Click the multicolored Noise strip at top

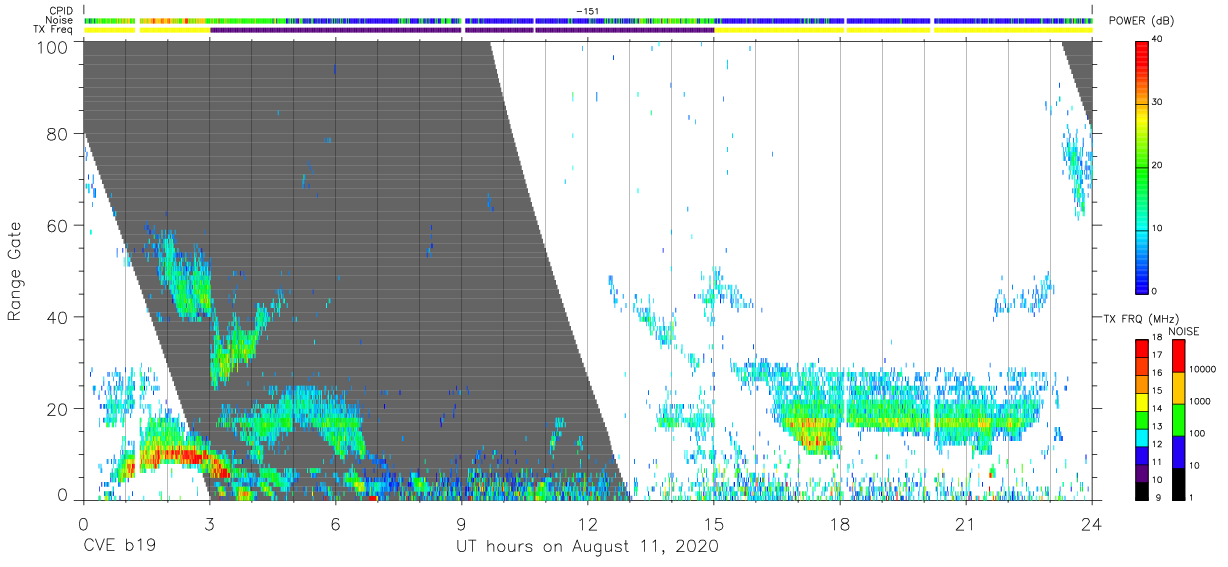(588, 20)
